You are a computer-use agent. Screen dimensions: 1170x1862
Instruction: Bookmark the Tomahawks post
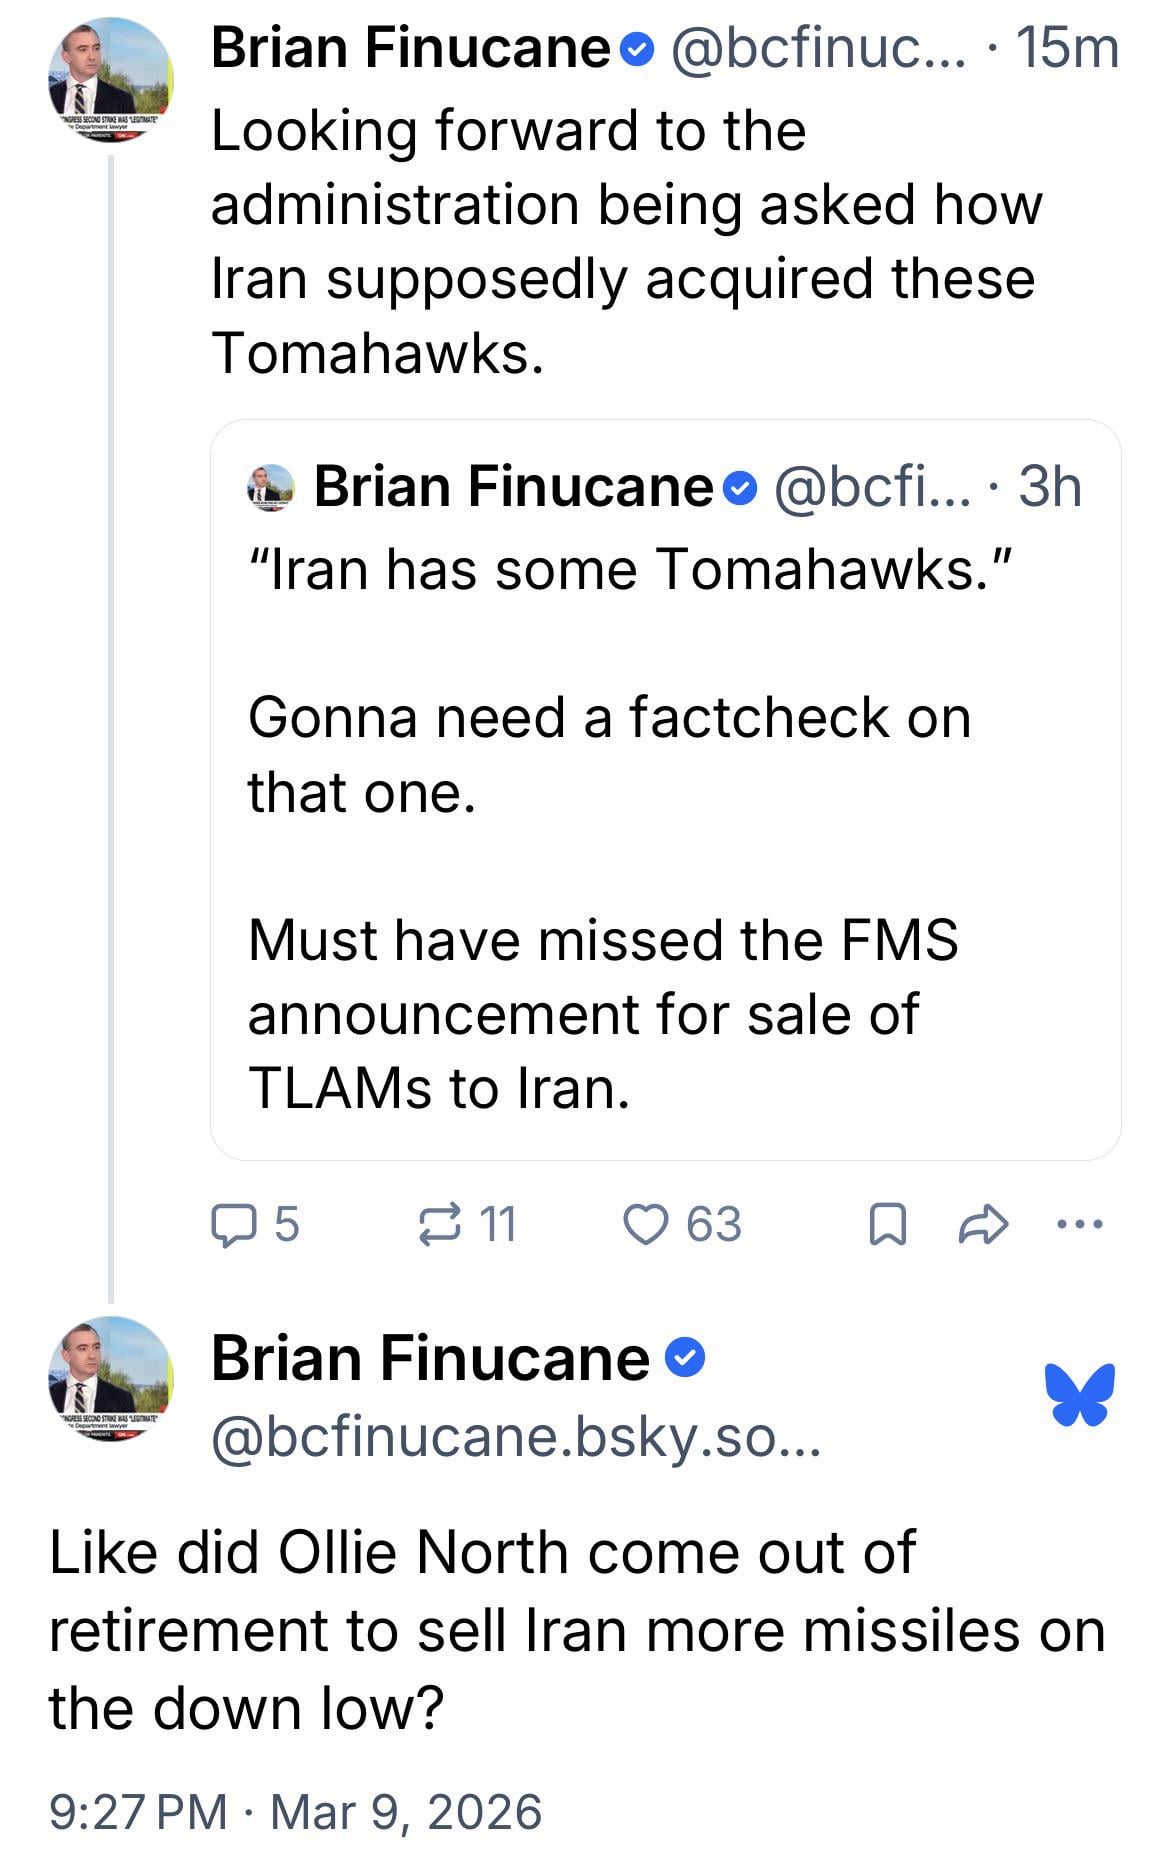pos(888,1225)
